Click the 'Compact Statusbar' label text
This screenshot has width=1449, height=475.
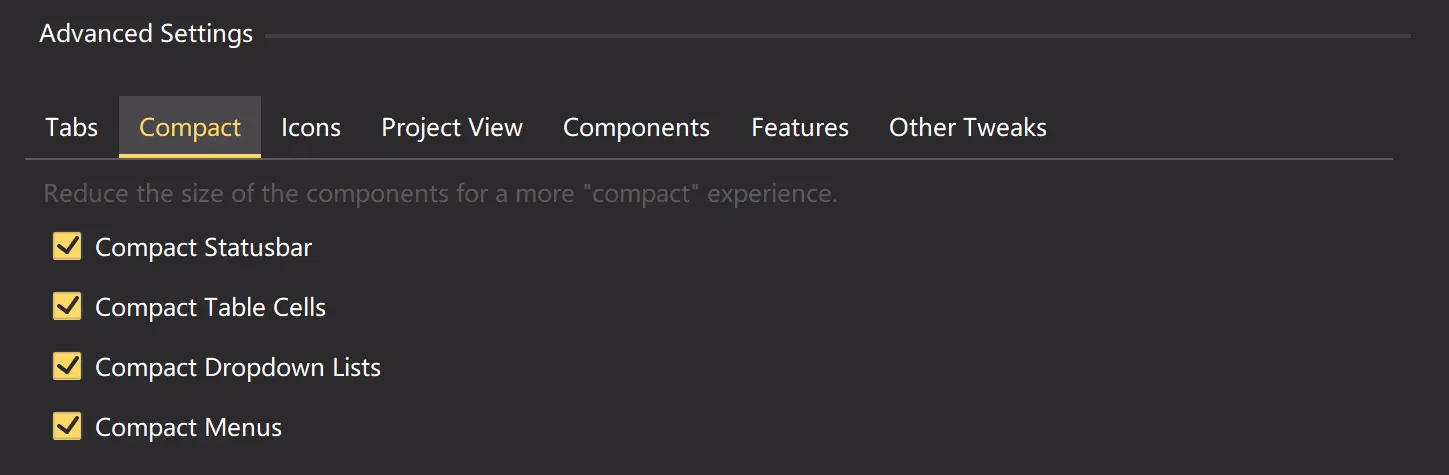pos(204,247)
